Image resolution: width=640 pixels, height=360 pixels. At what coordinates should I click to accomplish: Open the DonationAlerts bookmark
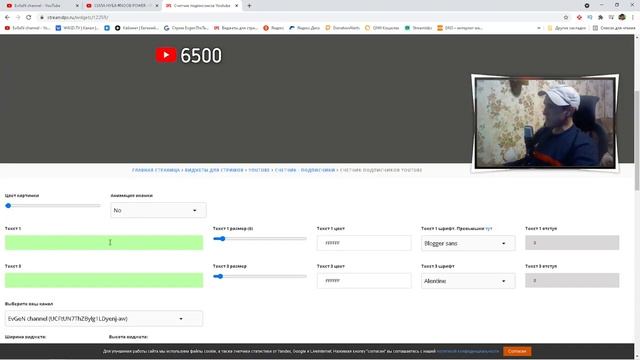pos(343,28)
